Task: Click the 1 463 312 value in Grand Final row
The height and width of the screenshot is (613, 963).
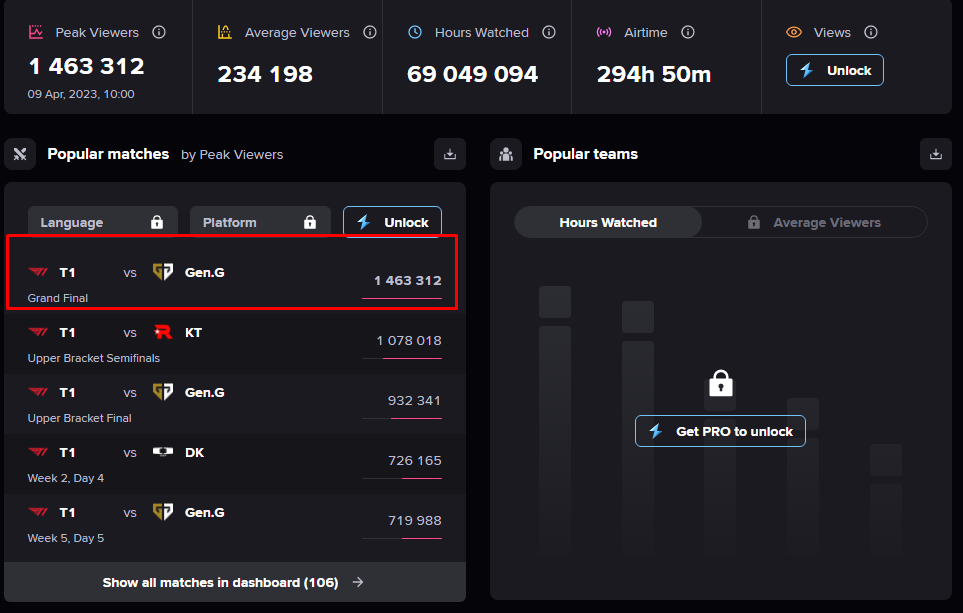Action: click(x=408, y=280)
